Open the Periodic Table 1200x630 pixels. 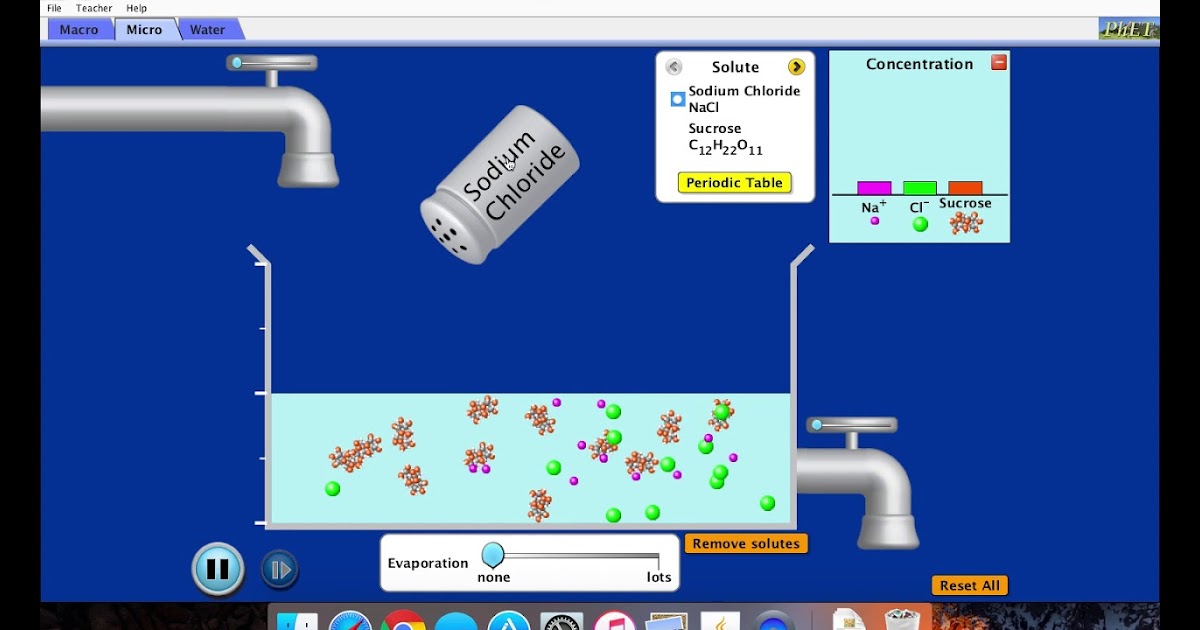(x=735, y=183)
